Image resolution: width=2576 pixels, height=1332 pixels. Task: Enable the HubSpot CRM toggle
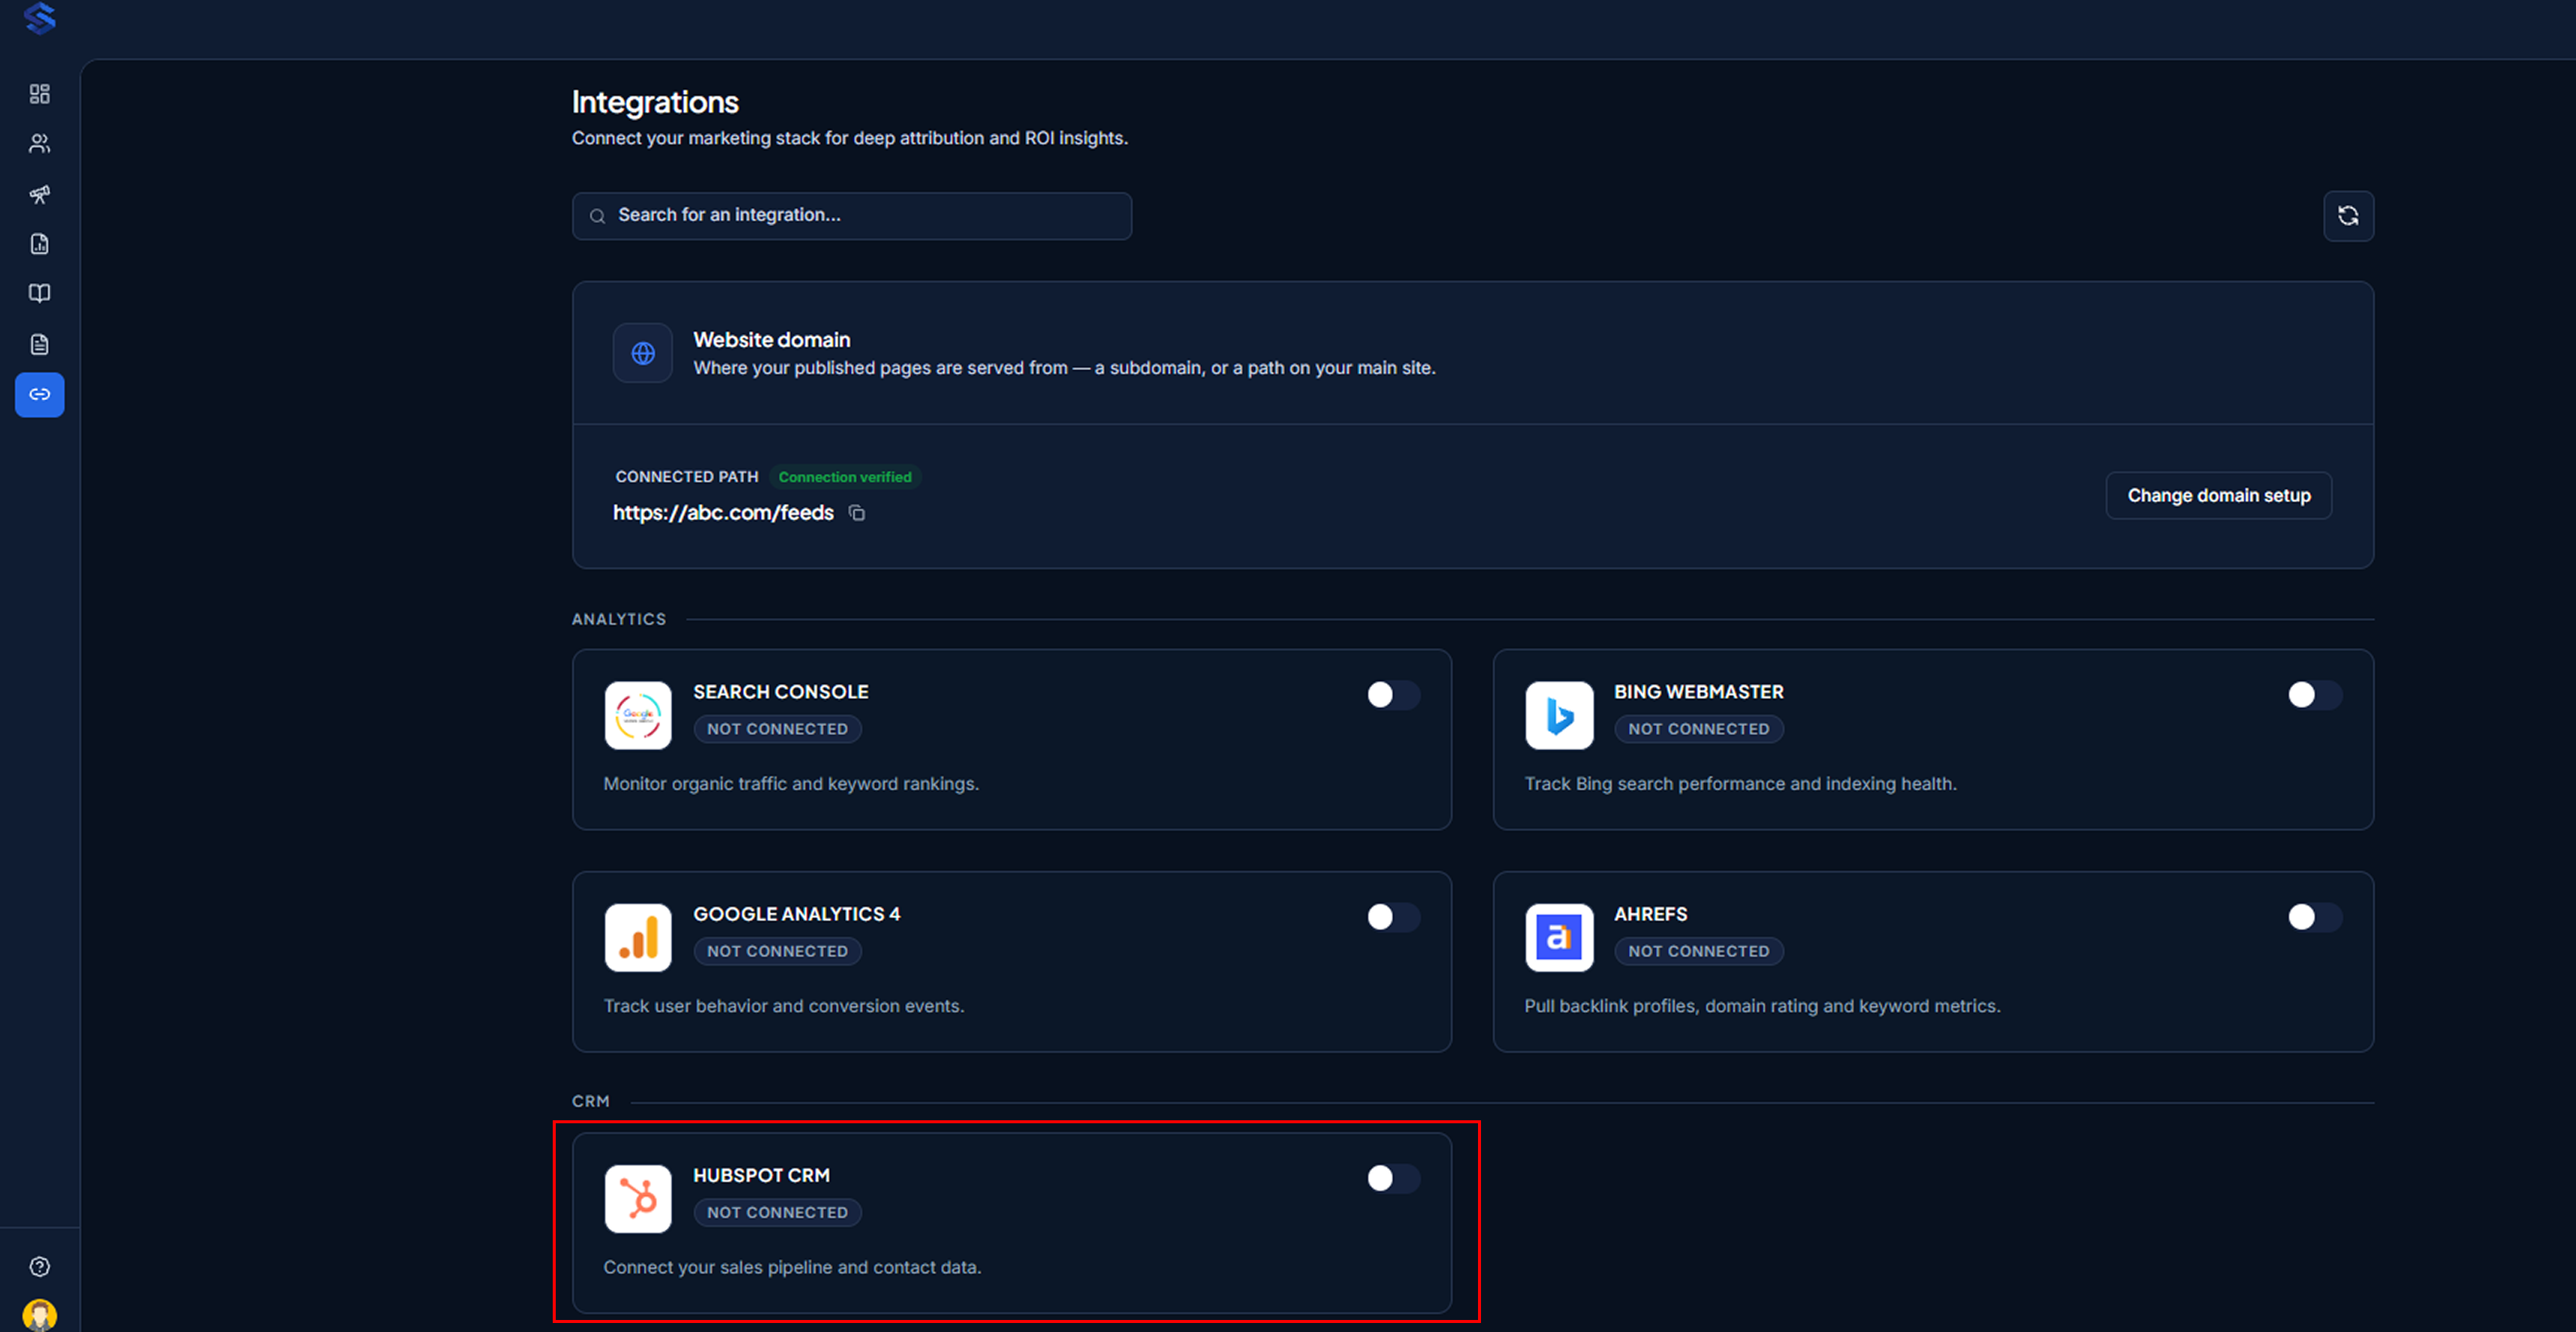1393,1178
